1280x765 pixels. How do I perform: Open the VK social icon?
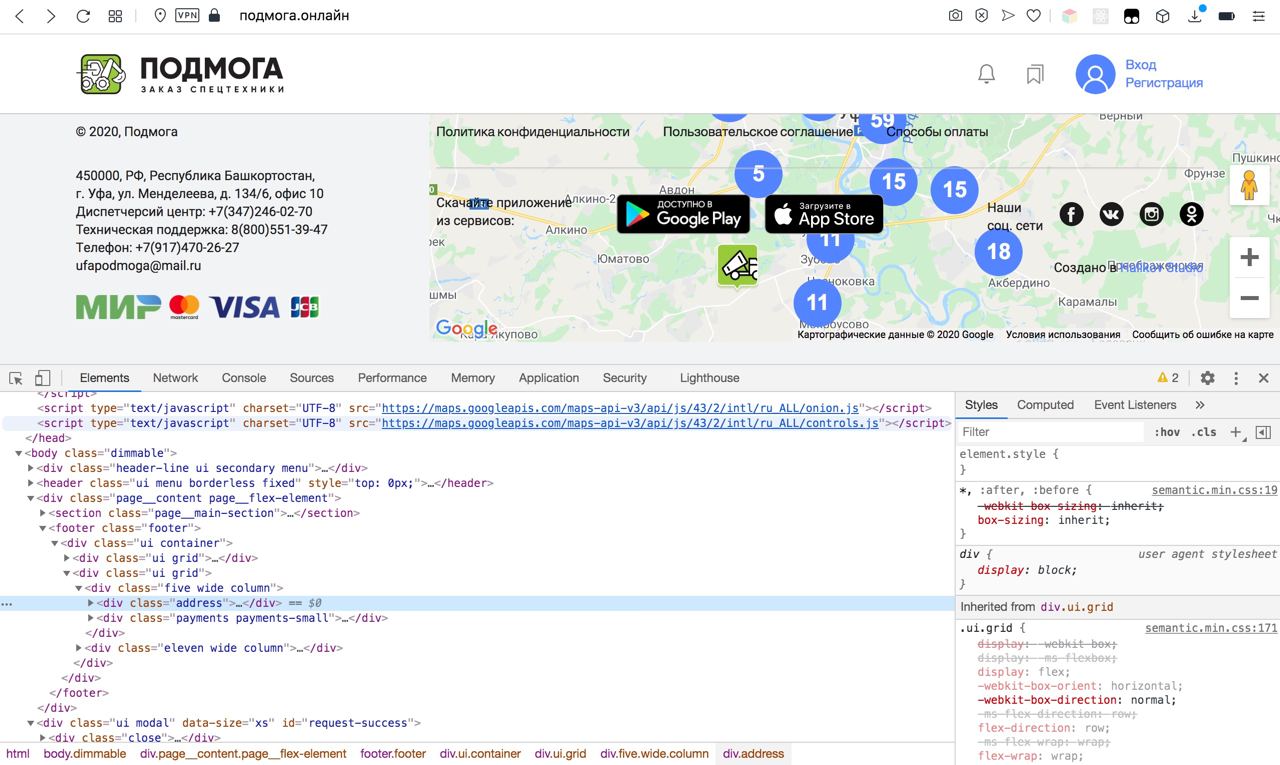[1111, 214]
